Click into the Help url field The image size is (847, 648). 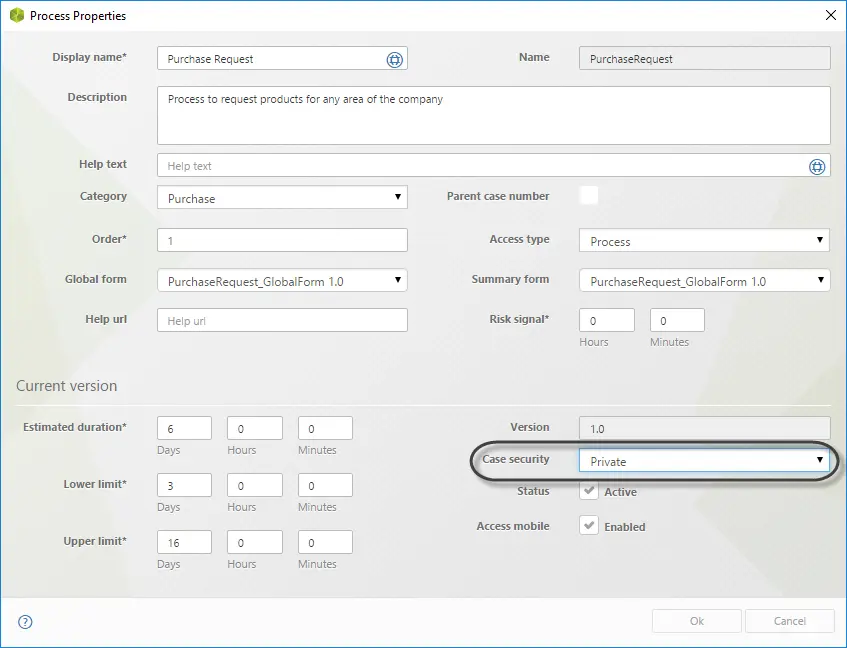pos(282,320)
